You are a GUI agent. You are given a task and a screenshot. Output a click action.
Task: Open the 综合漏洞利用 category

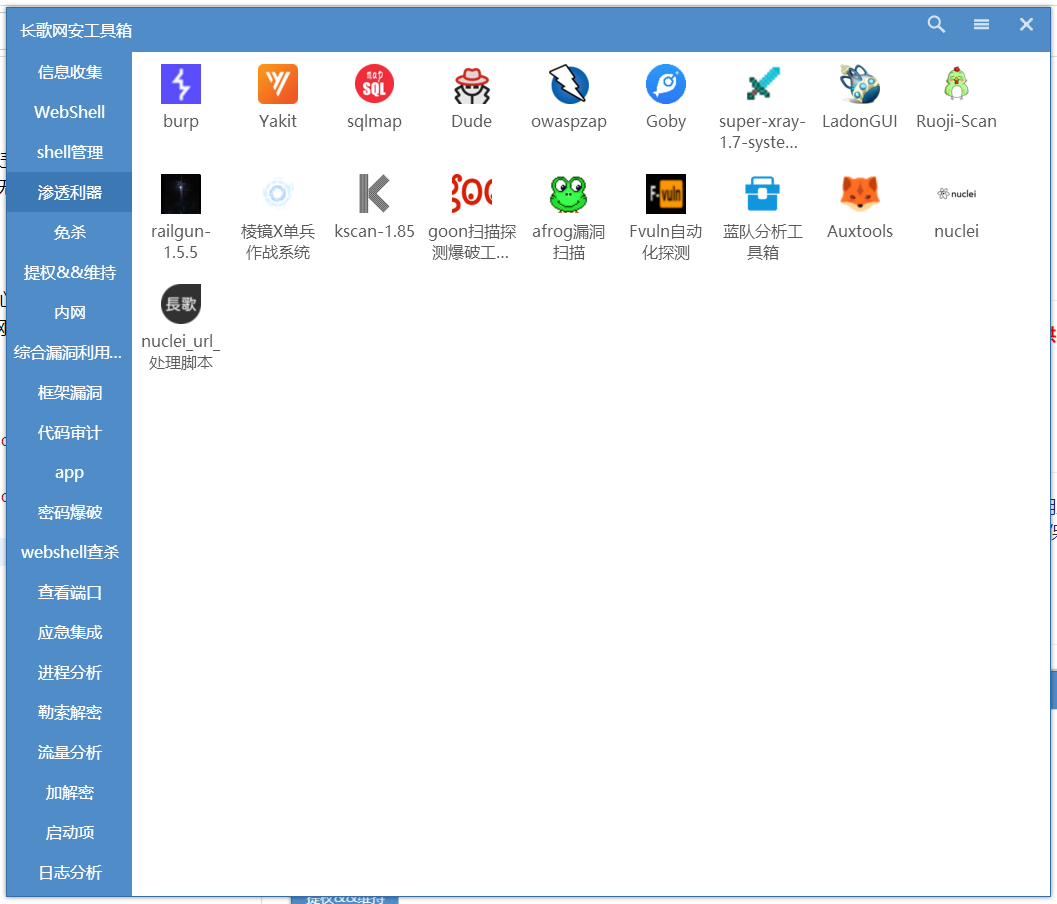click(x=69, y=353)
